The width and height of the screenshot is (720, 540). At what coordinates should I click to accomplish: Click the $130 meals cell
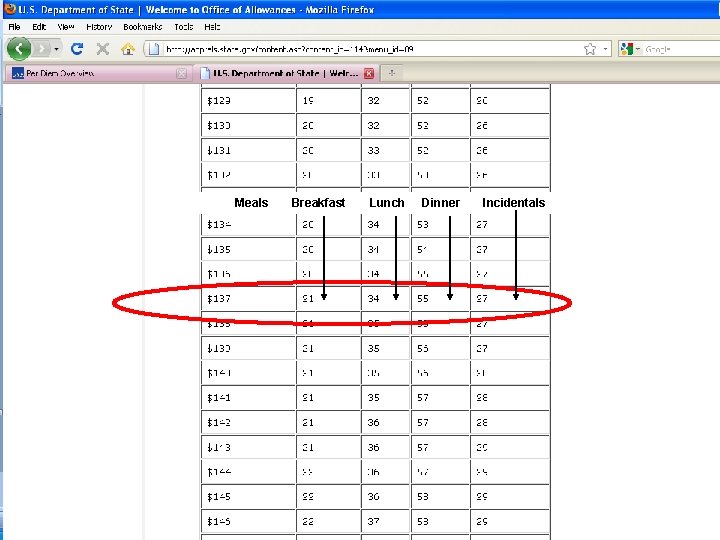point(248,125)
